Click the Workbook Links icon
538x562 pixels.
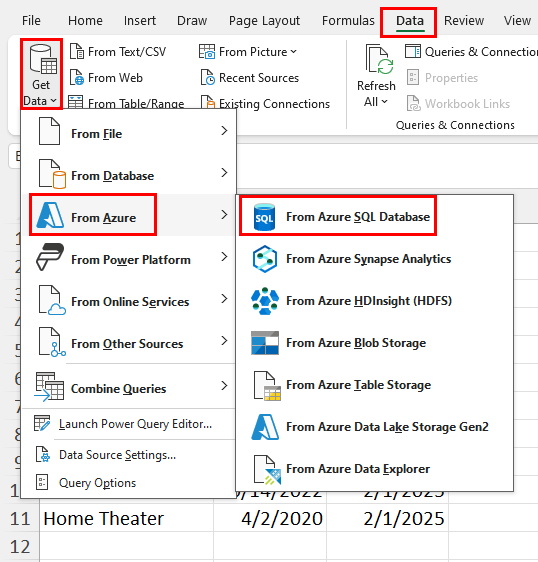414,103
